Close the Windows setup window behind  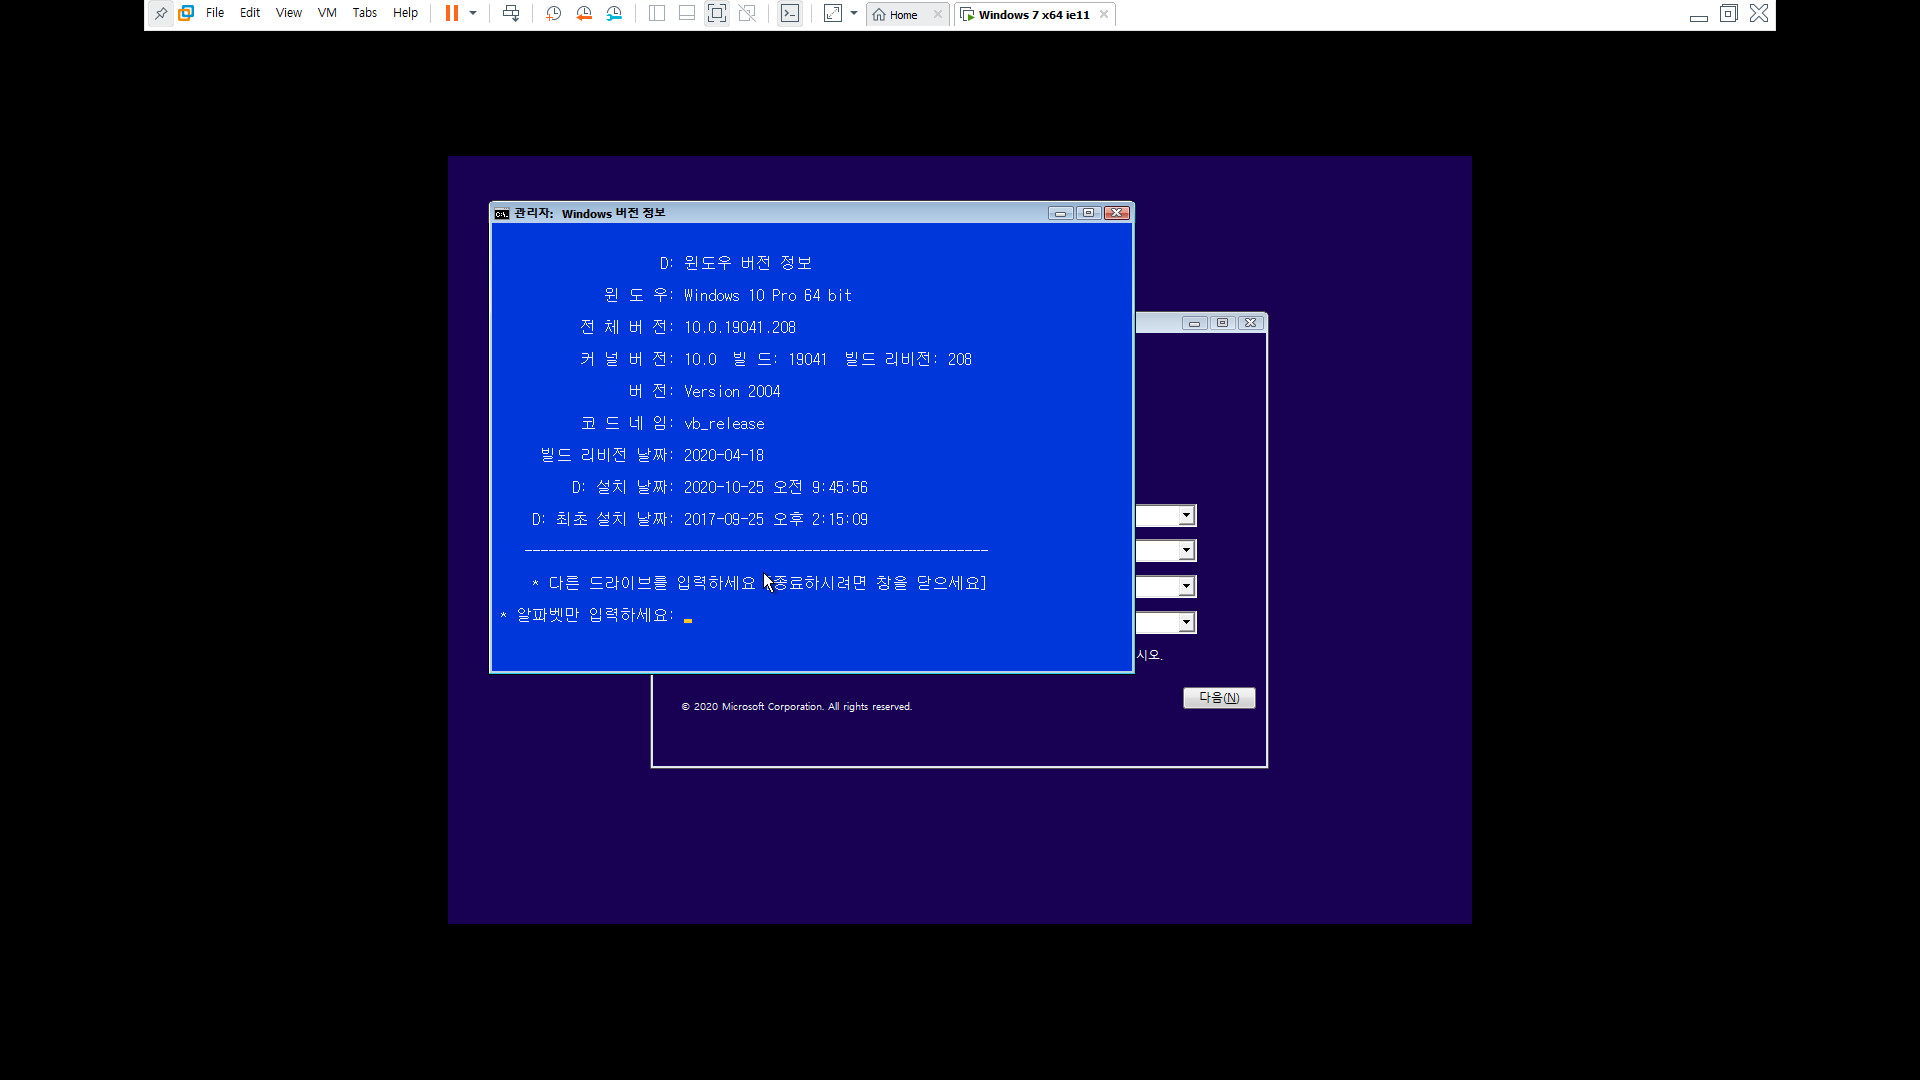click(x=1250, y=323)
